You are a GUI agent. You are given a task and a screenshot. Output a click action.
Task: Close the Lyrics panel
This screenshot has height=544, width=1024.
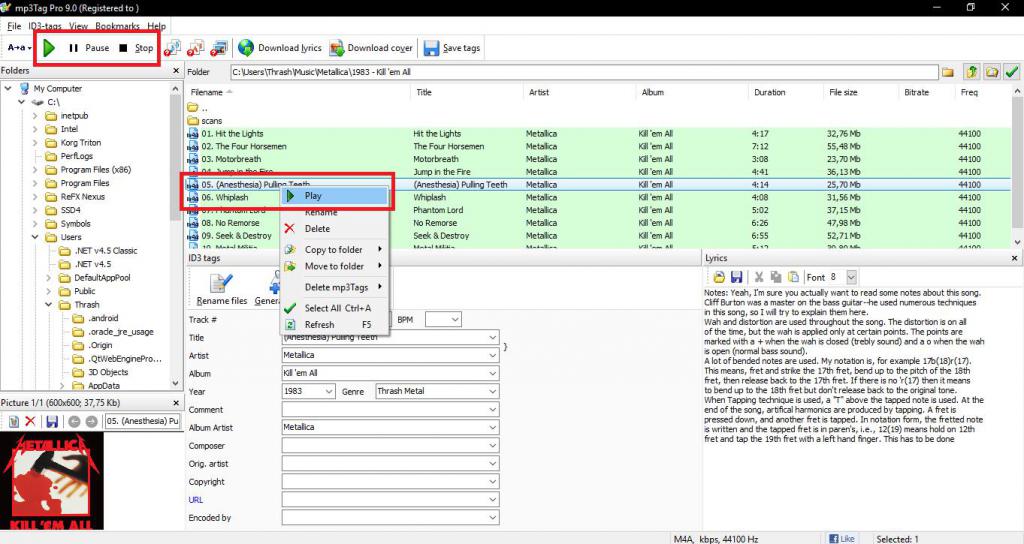coord(1014,258)
